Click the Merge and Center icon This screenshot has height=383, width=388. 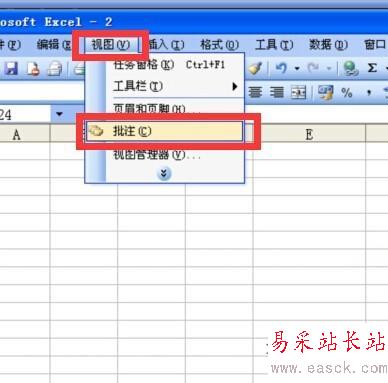click(299, 92)
